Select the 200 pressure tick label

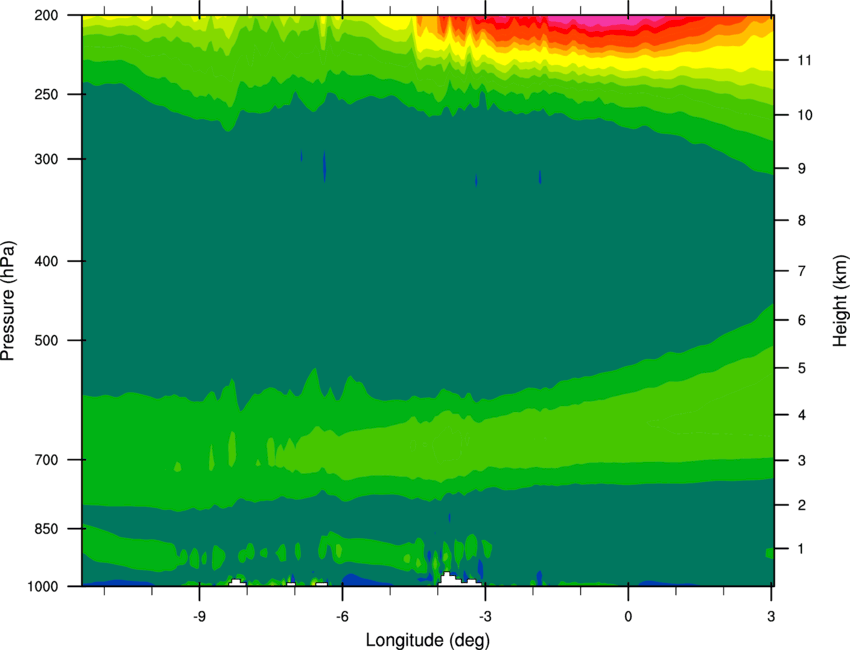(x=46, y=15)
